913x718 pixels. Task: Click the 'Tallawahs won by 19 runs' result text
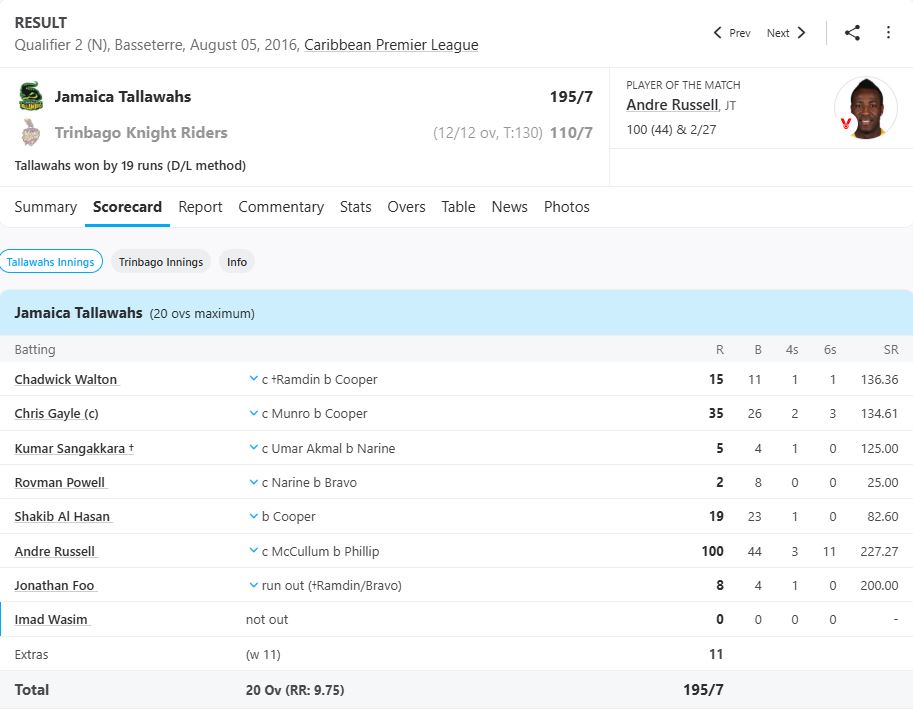point(130,165)
